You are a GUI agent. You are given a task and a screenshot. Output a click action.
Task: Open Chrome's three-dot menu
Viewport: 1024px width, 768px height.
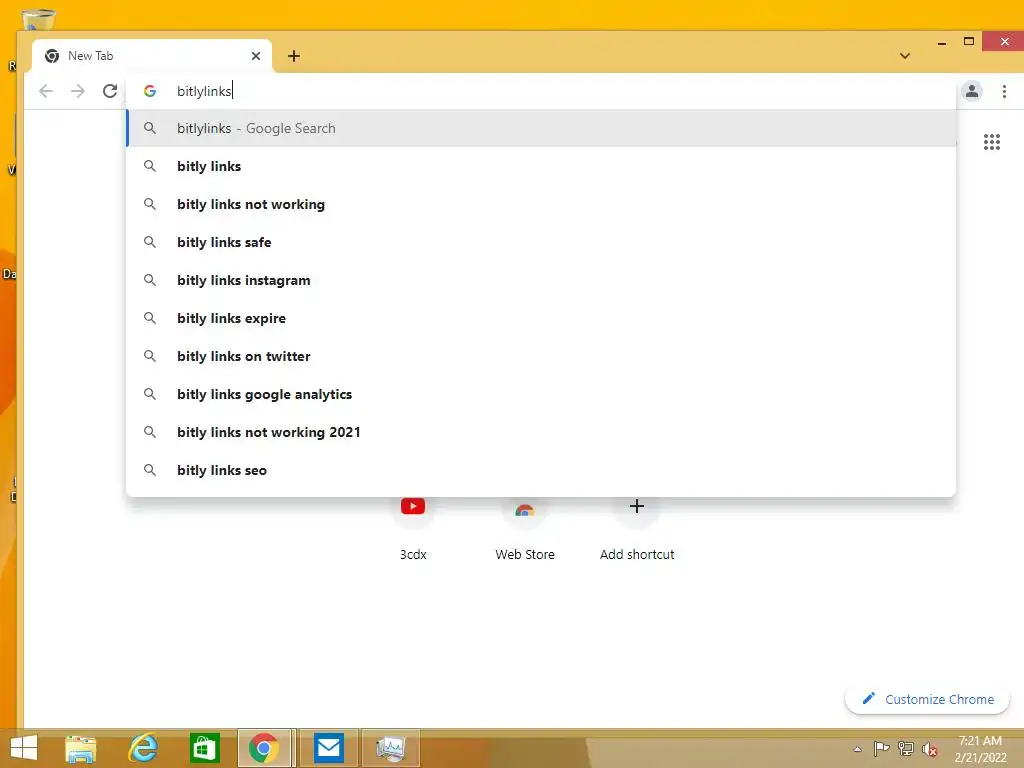[x=1004, y=91]
